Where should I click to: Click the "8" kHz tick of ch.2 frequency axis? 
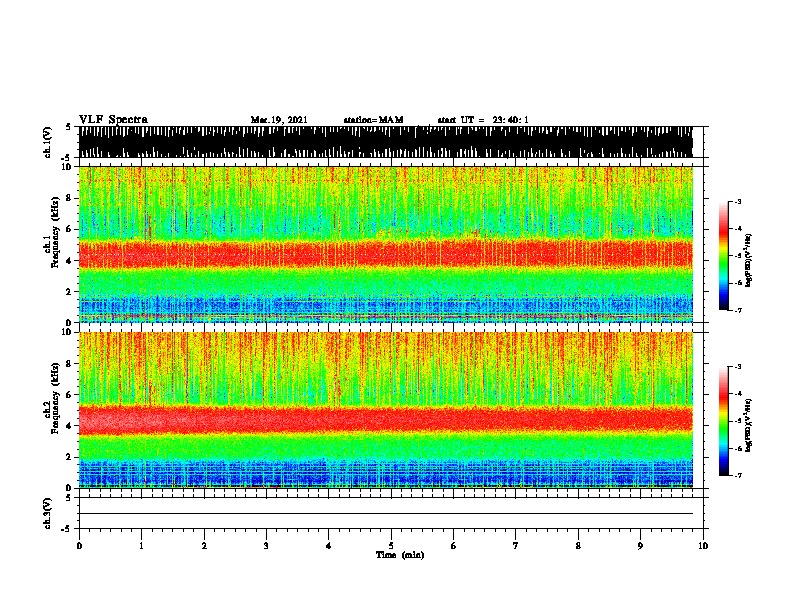click(69, 364)
